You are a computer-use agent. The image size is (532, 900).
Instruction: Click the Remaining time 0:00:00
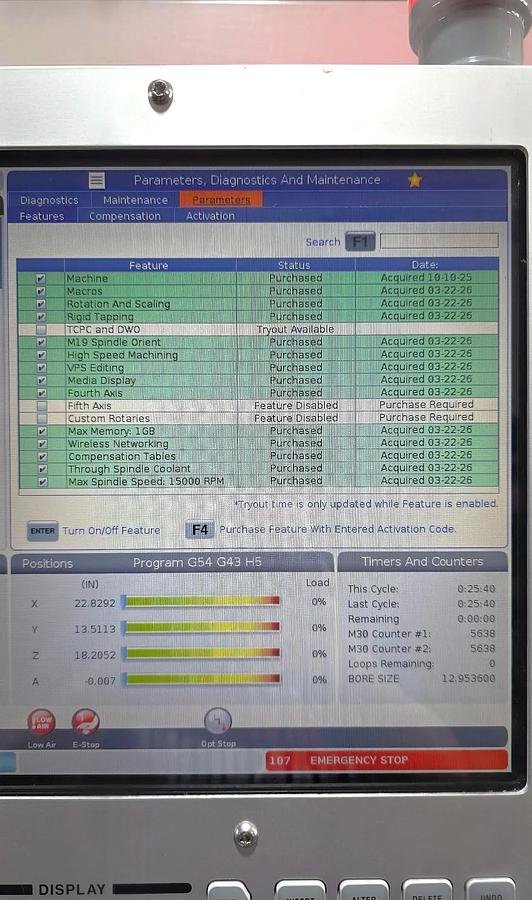click(x=476, y=619)
